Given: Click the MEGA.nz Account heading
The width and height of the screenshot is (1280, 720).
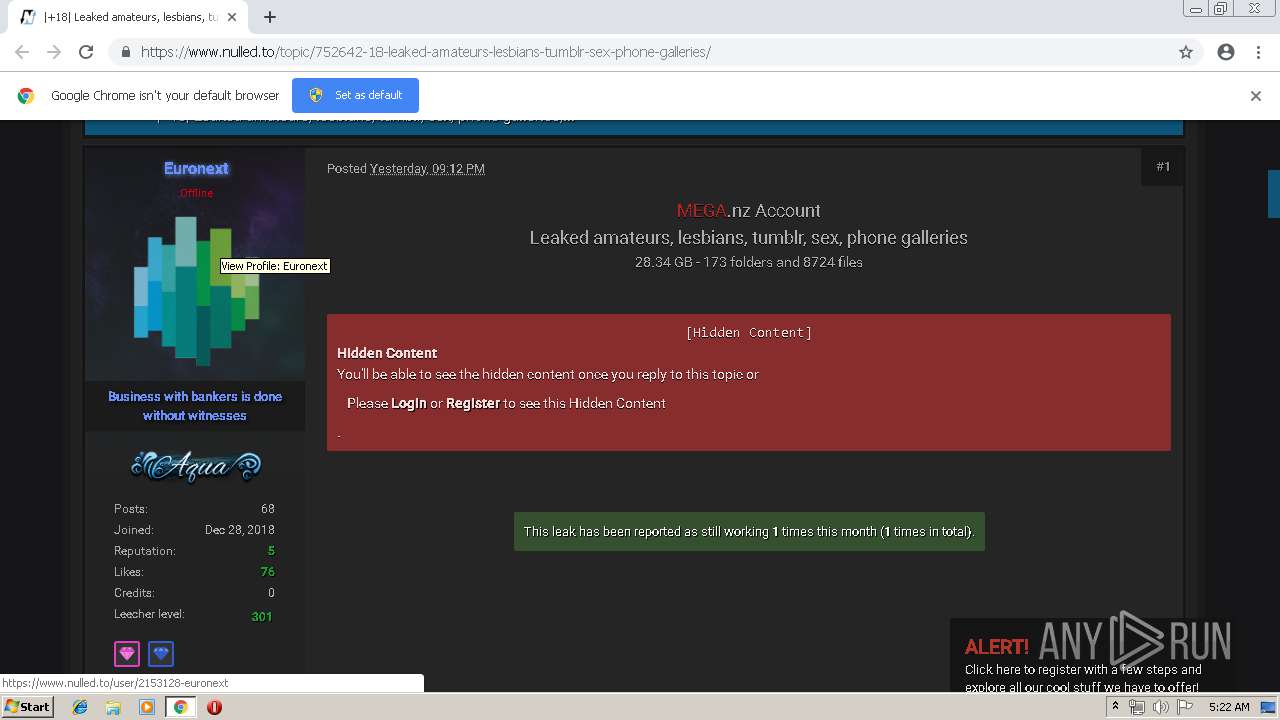Looking at the screenshot, I should click(749, 211).
